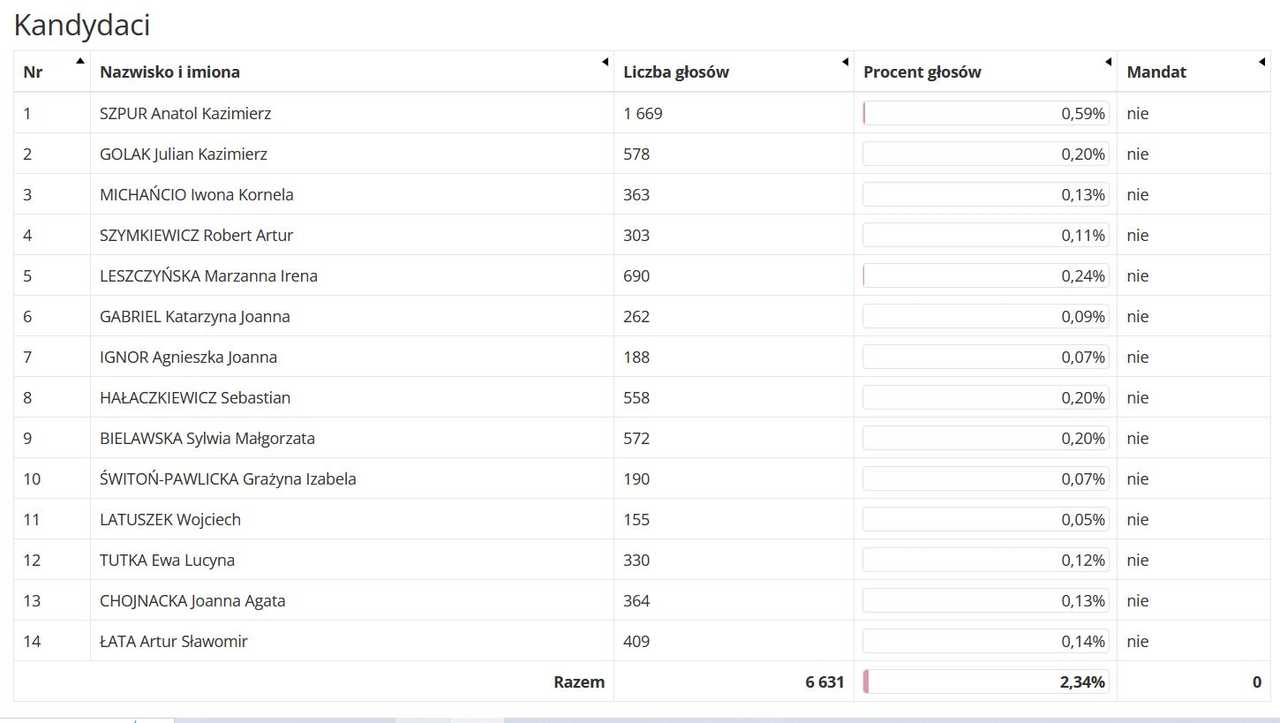The width and height of the screenshot is (1280, 723).
Task: Click sort arrow in Procent głosów header
Action: click(1107, 62)
